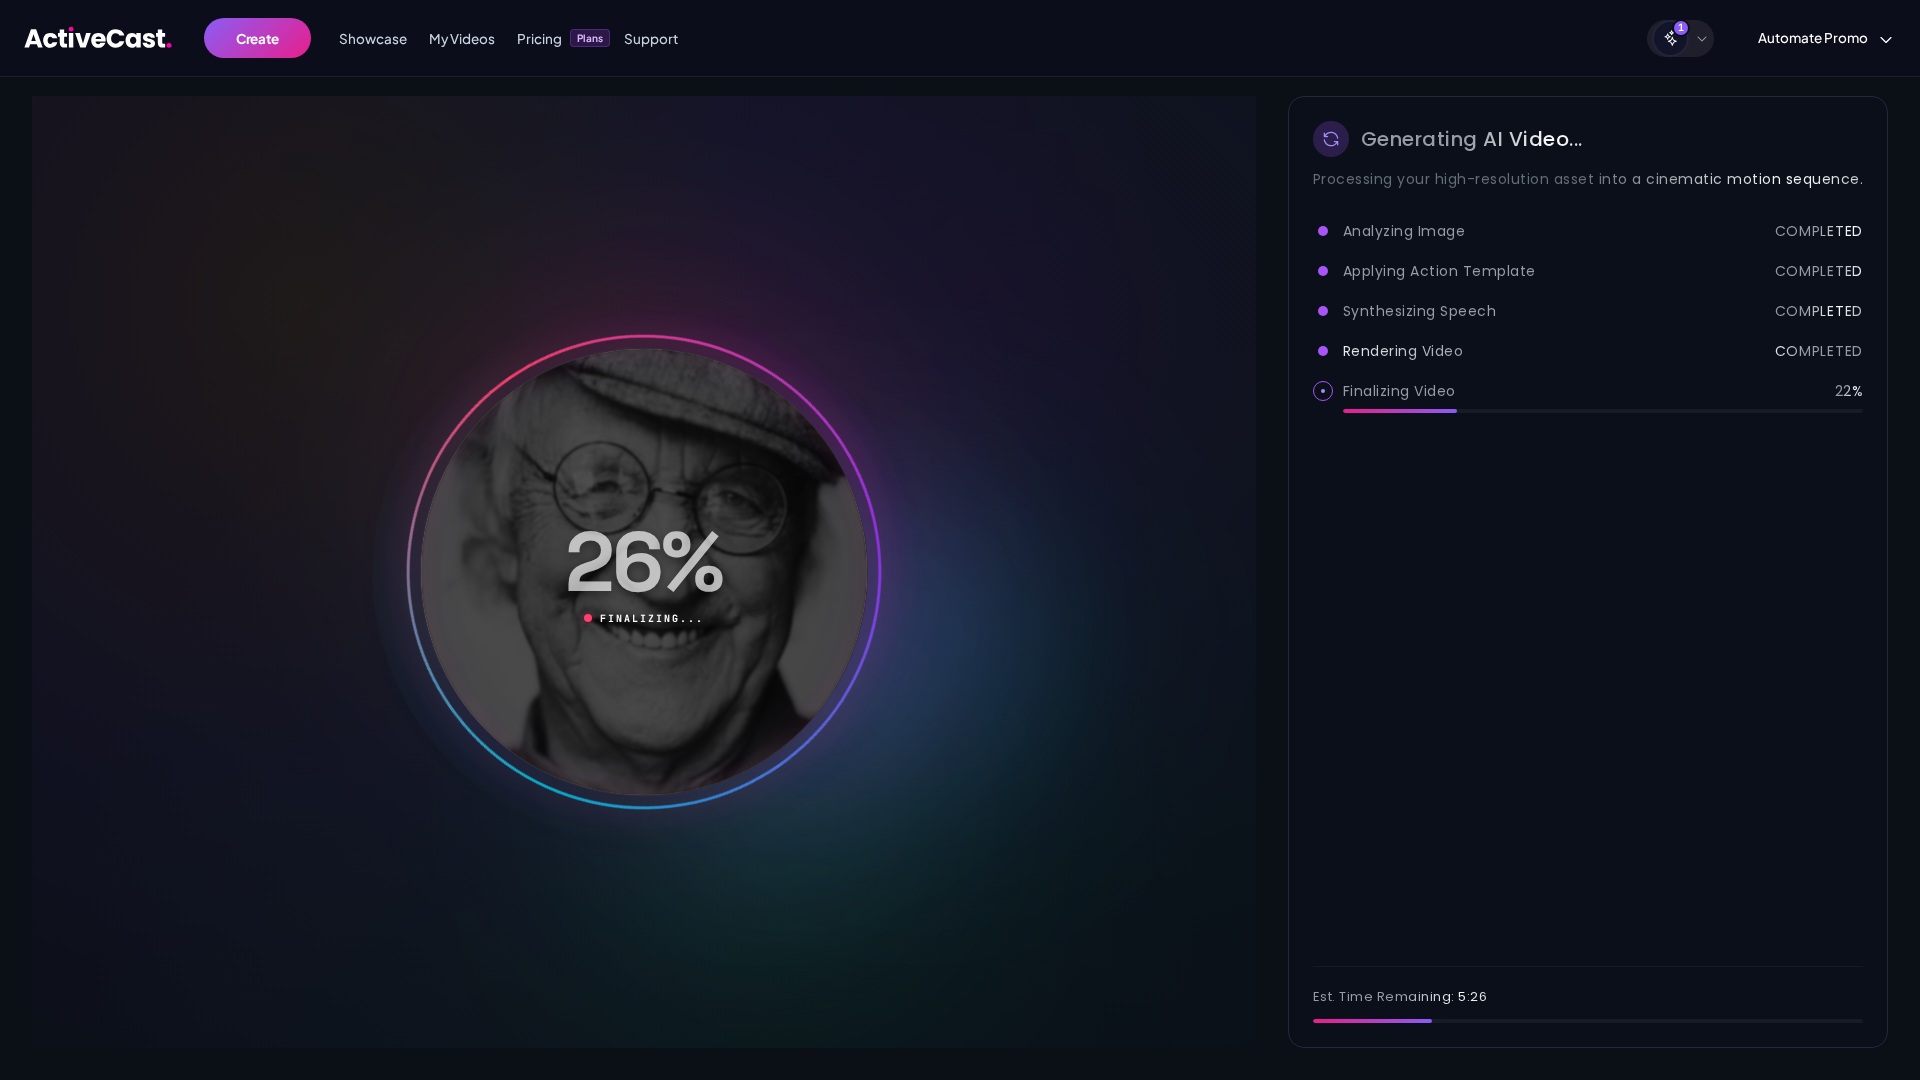
Task: Click the Est. Time Remaining 5:26 text
Action: click(1400, 997)
